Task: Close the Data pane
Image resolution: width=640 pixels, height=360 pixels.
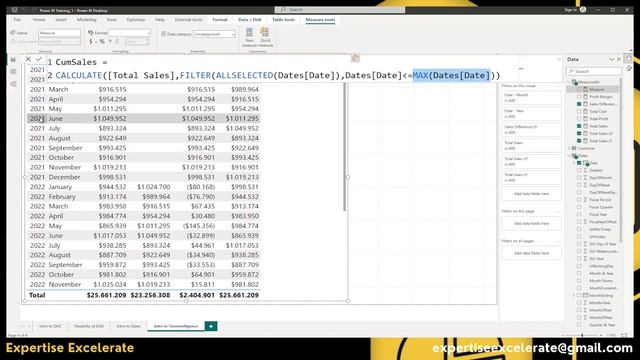Action: point(619,60)
